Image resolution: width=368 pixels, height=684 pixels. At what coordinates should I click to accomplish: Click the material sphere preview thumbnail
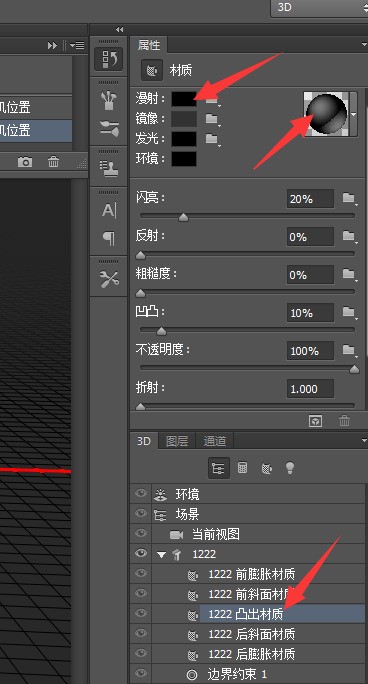point(326,114)
